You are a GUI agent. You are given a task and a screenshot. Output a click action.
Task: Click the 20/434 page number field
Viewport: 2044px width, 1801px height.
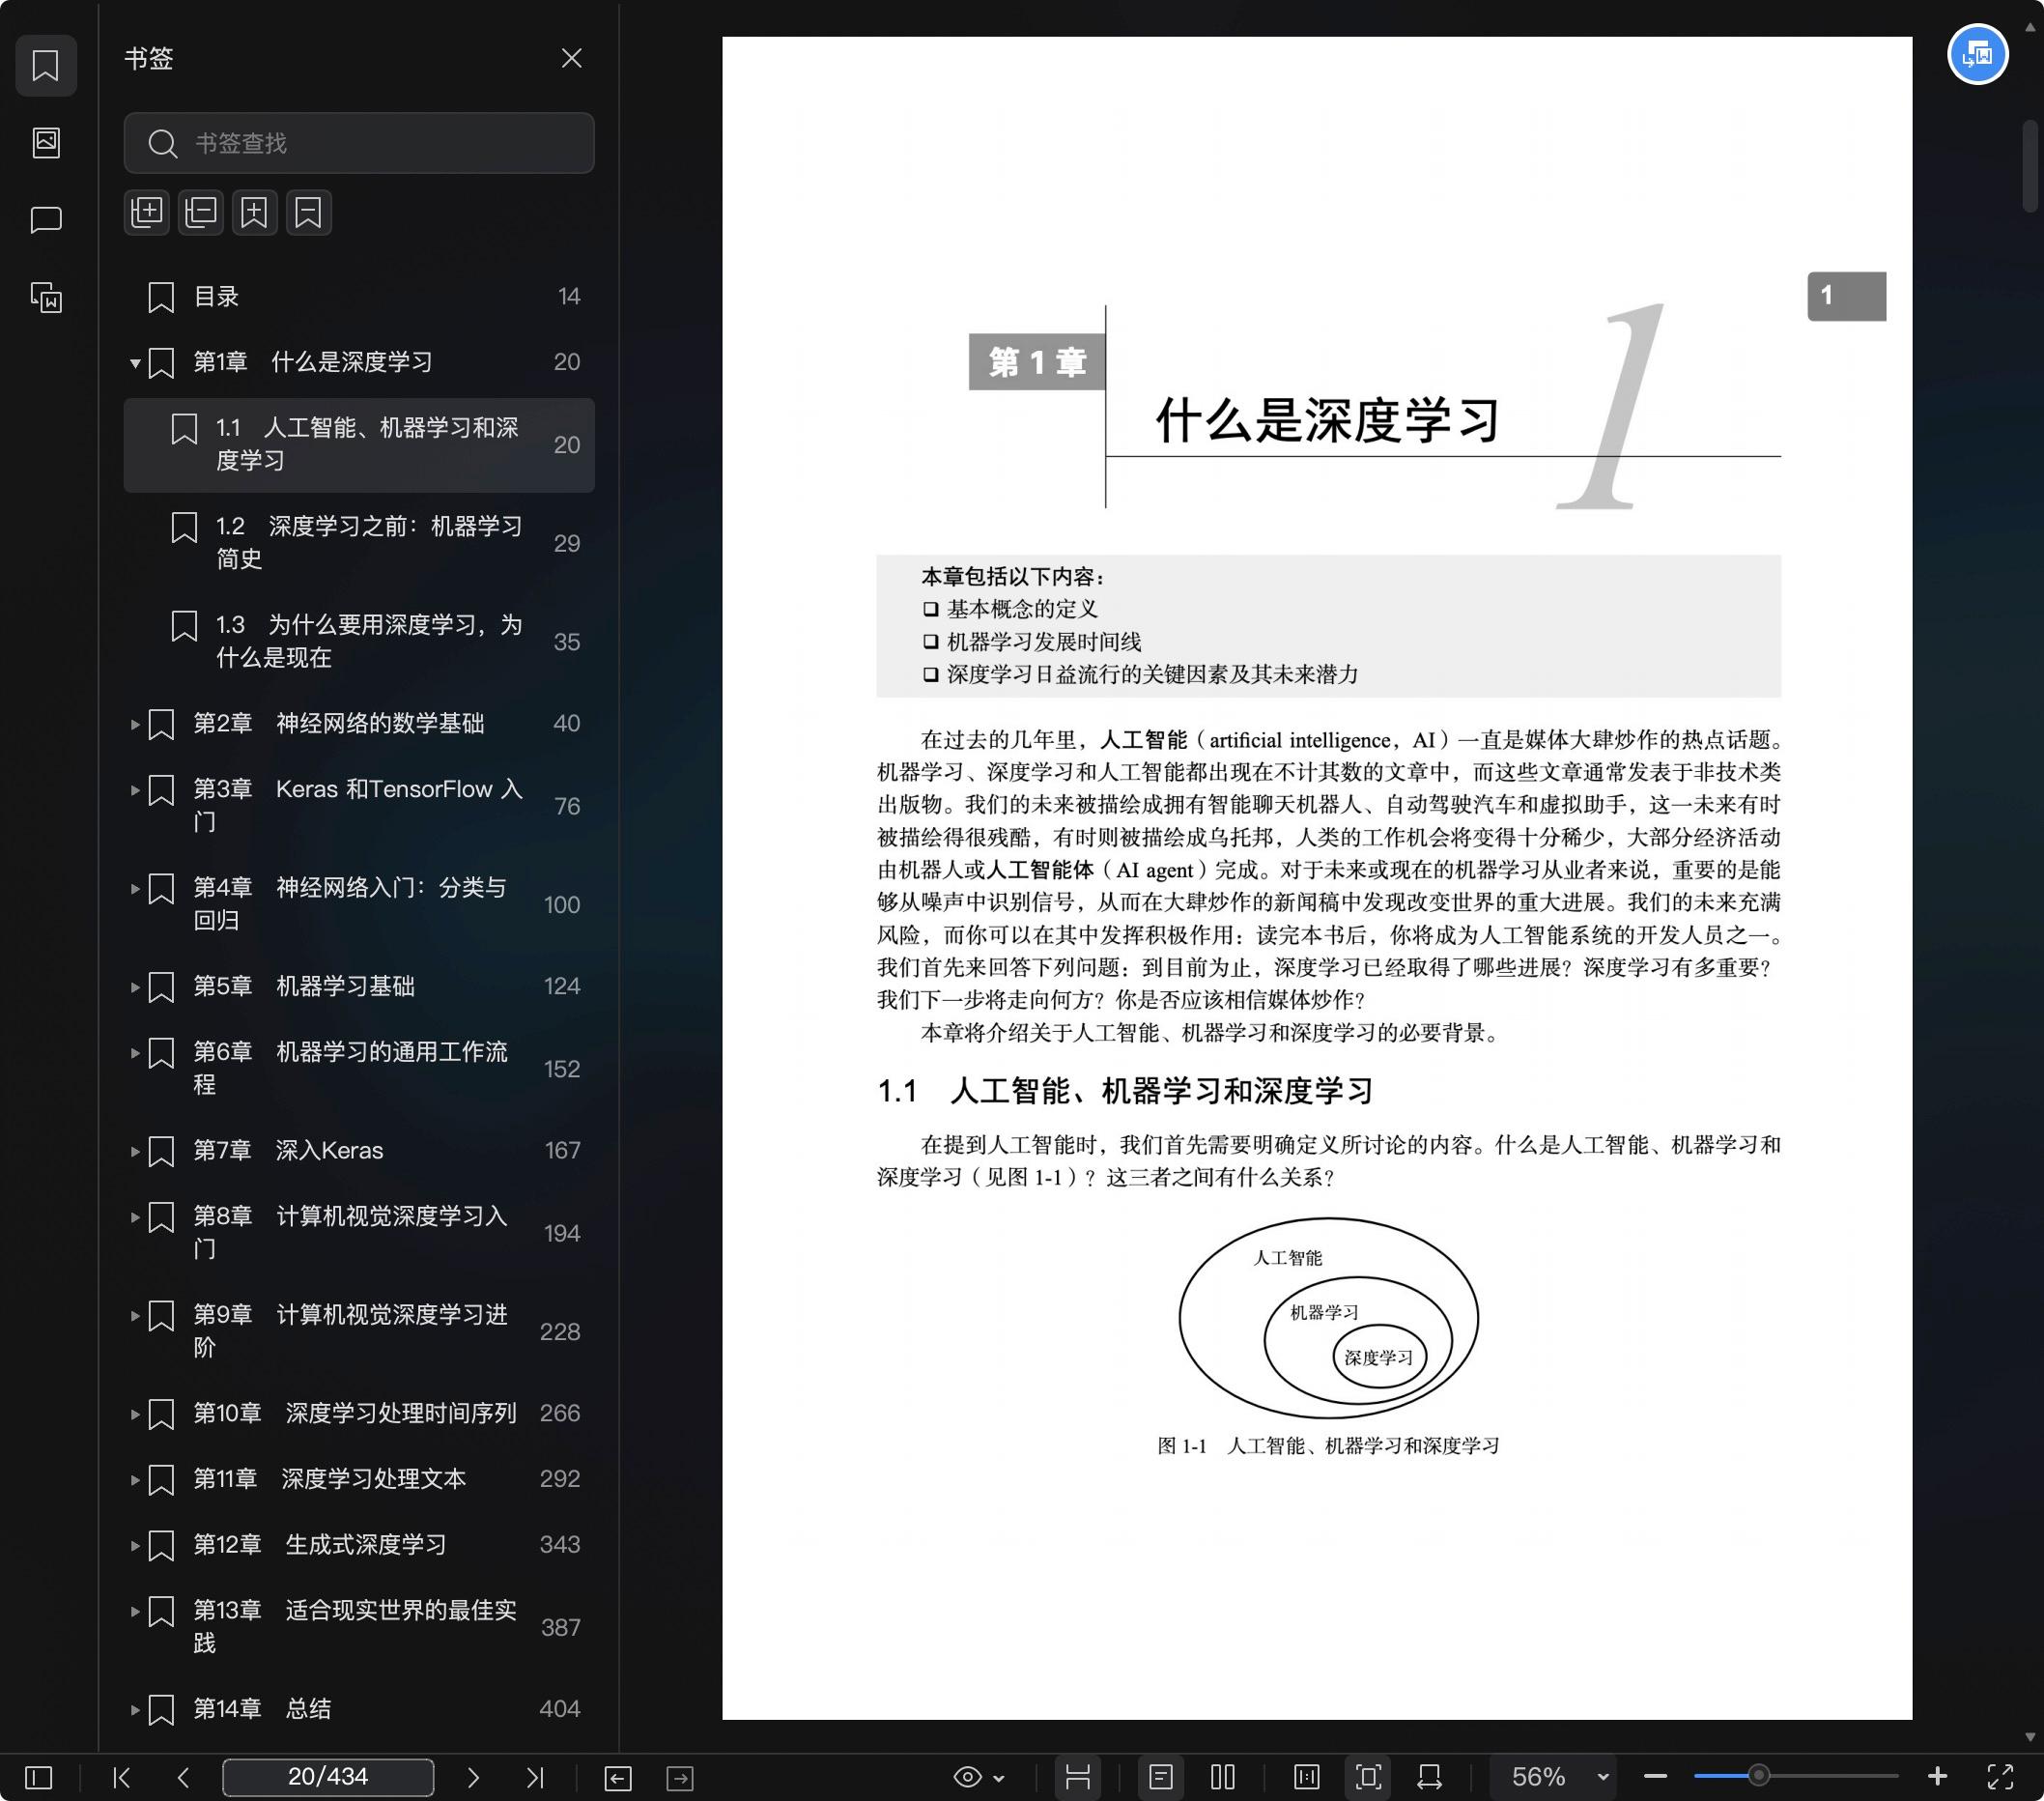[x=328, y=1777]
